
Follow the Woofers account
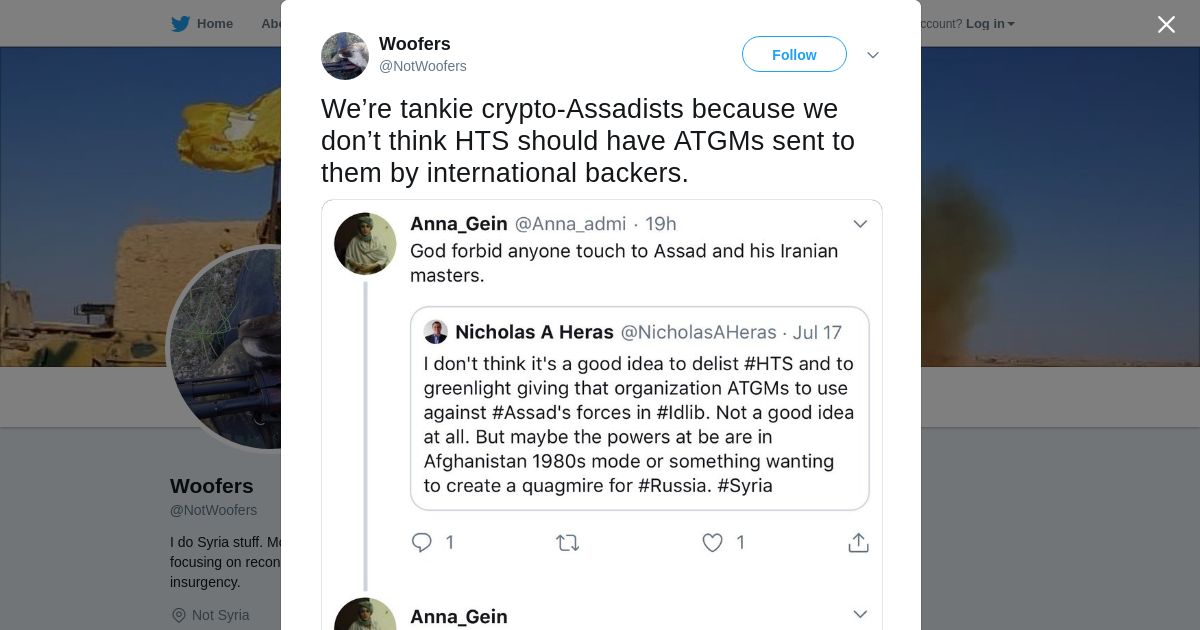pyautogui.click(x=794, y=55)
